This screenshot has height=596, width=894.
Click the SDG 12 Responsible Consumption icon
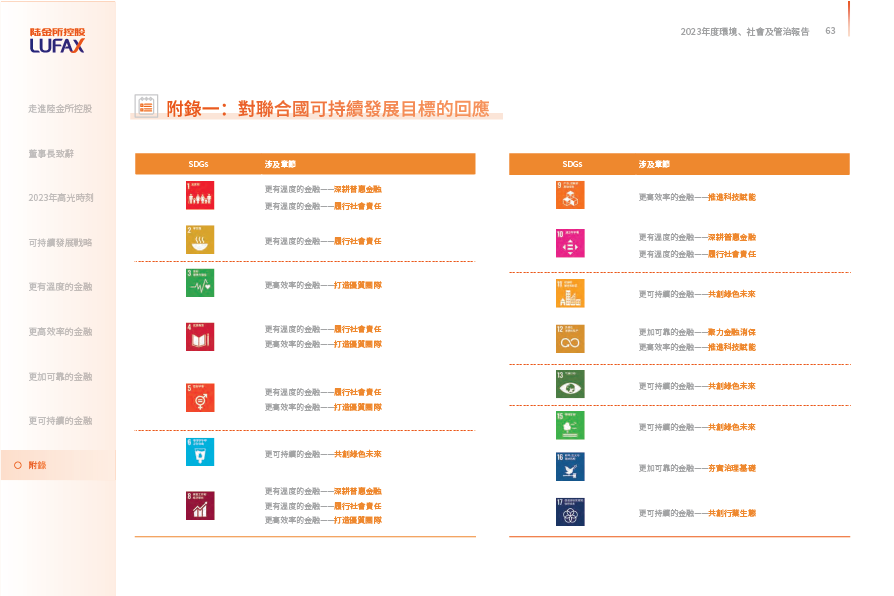point(570,339)
